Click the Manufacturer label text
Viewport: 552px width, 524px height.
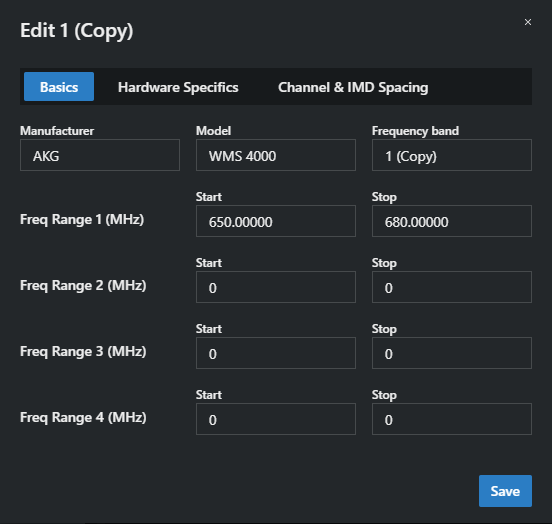coord(57,131)
